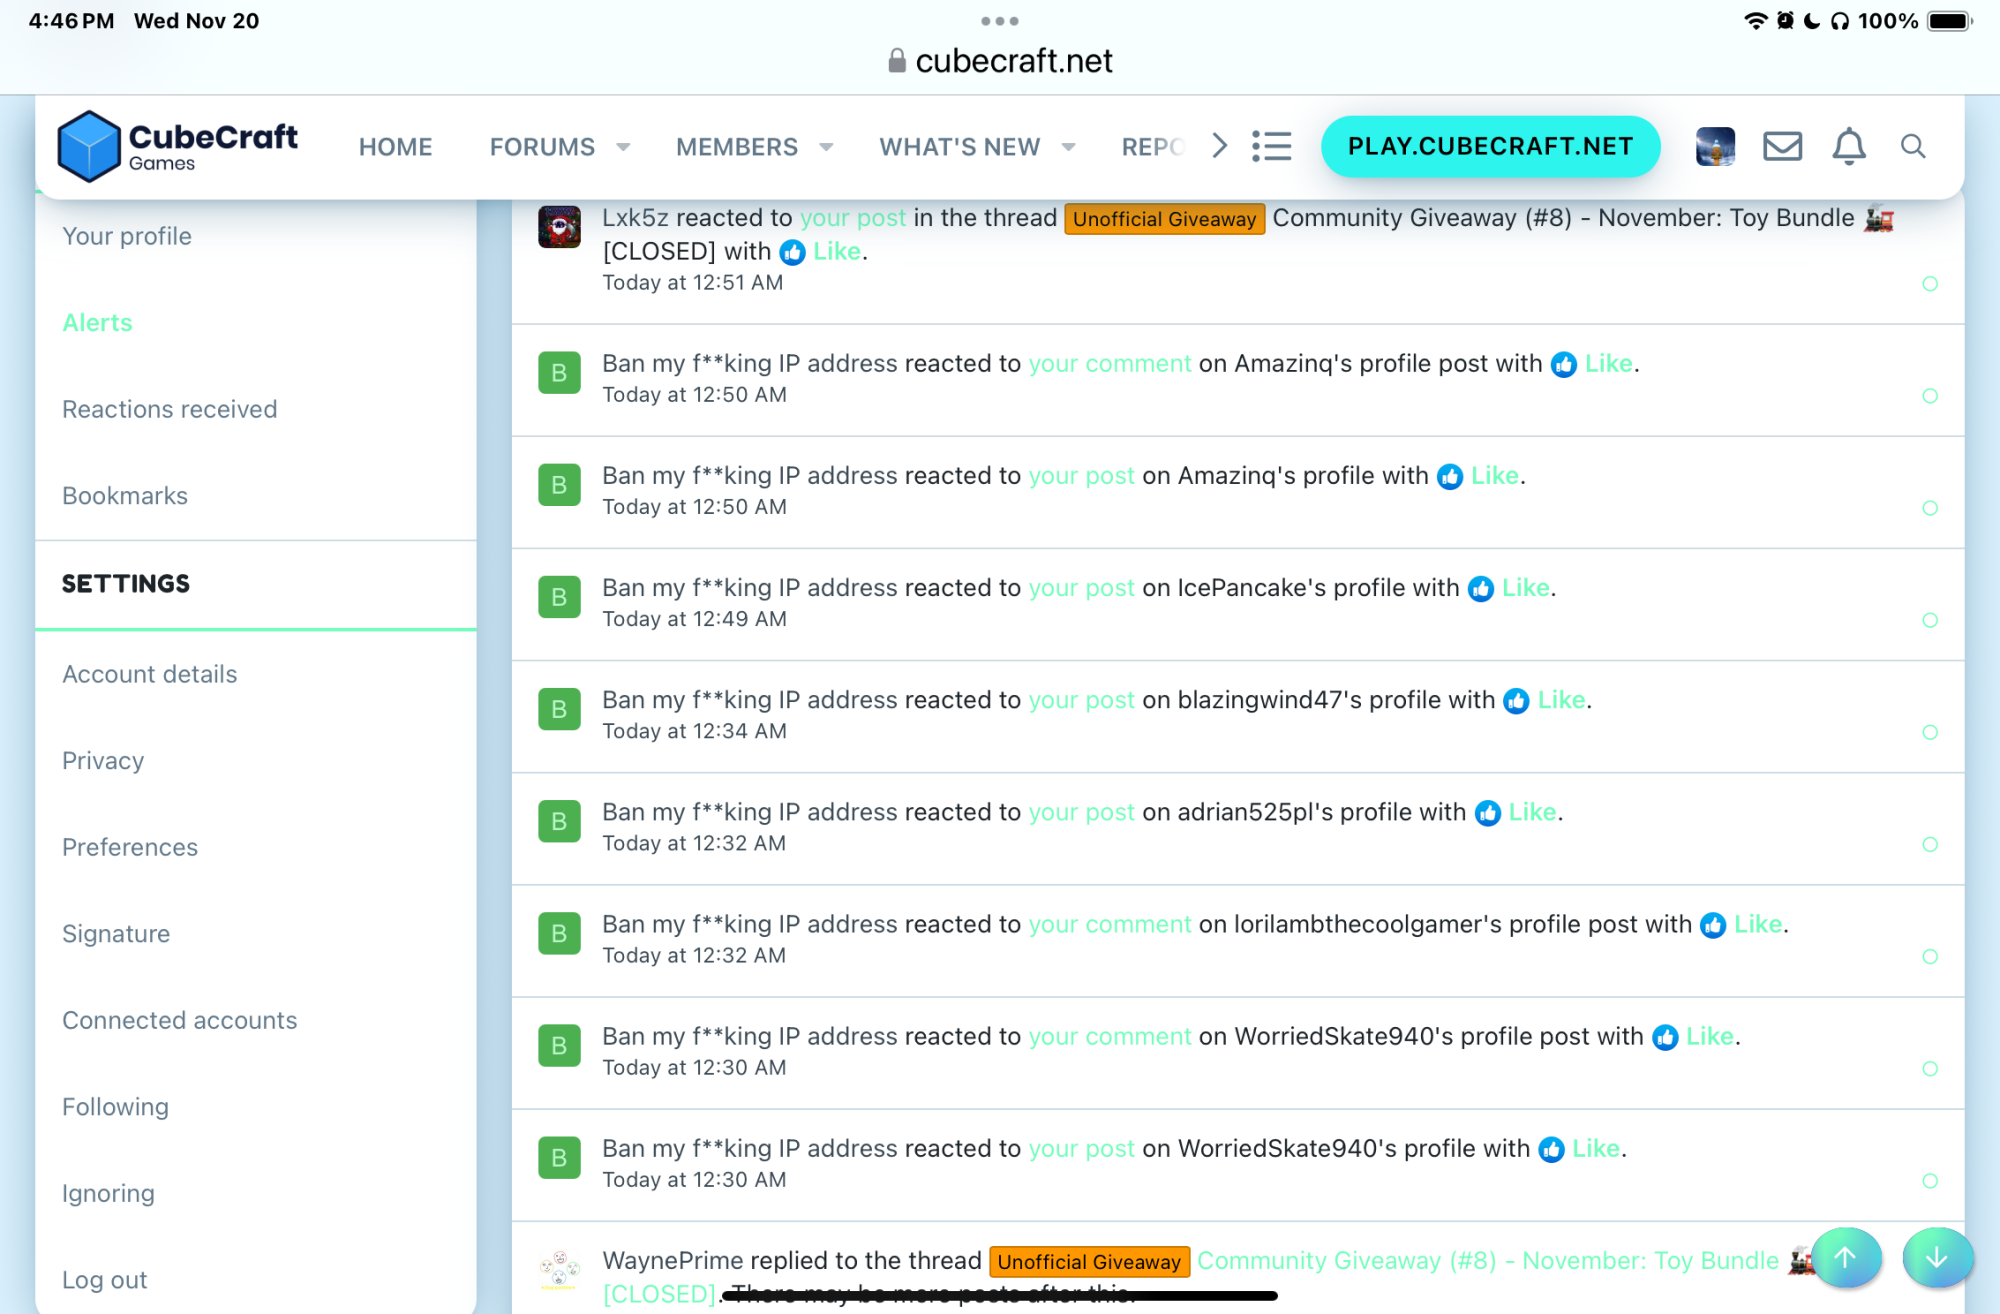
Task: Open Lxk5z's avatar in alerts list
Action: pos(559,227)
